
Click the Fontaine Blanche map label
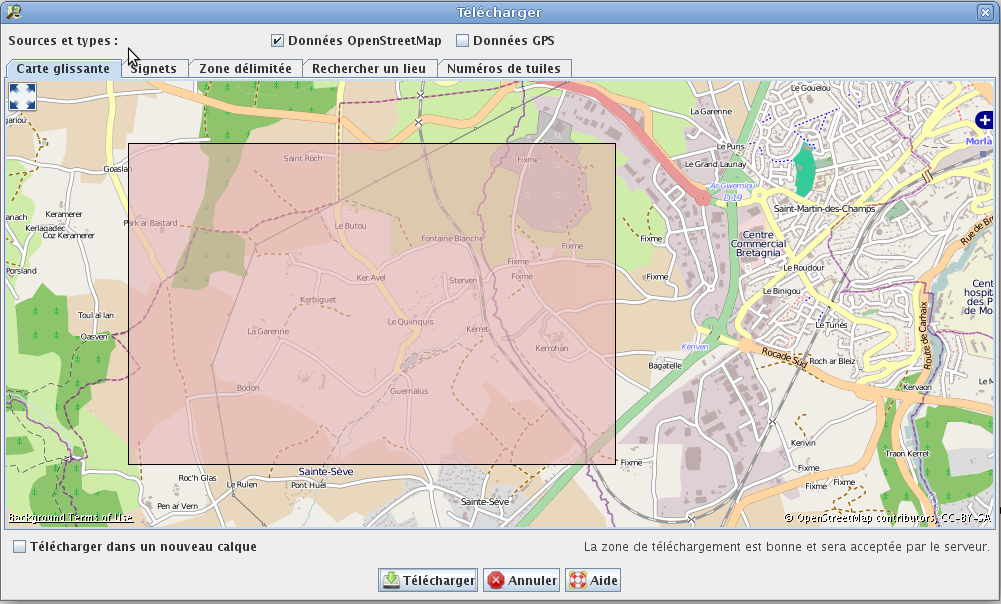(453, 238)
